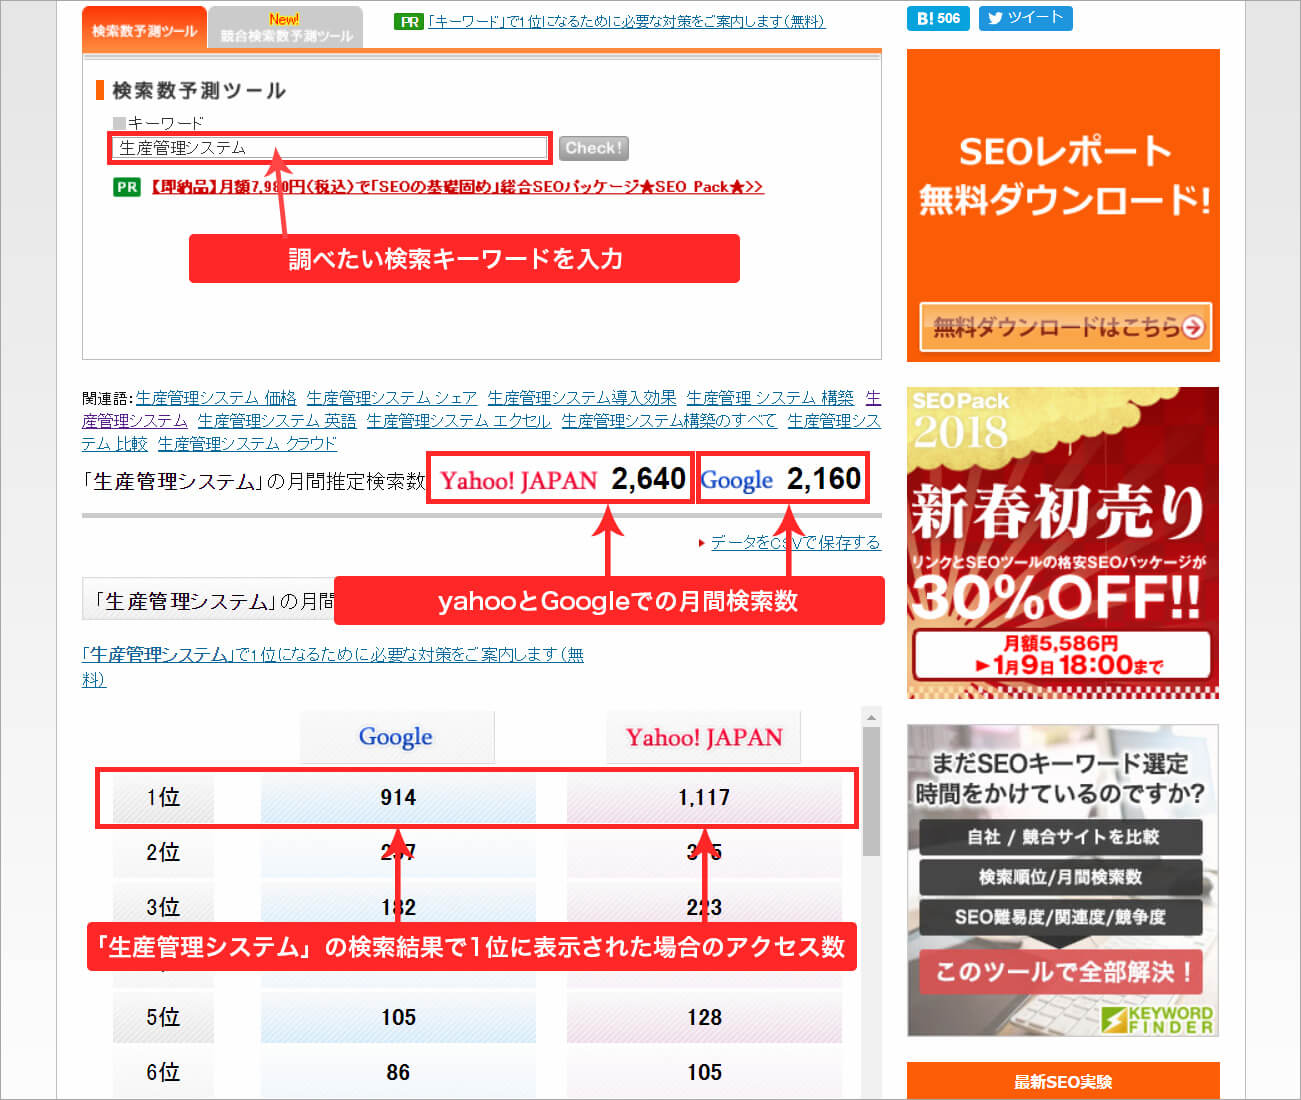Image resolution: width=1301 pixels, height=1100 pixels.
Task: Open related term 生産管理システム 英語
Action: (277, 421)
